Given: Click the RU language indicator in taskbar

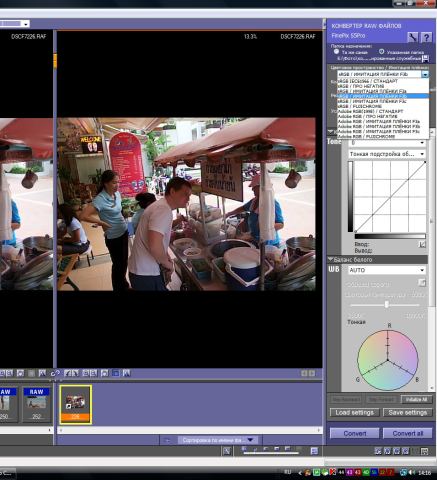Looking at the screenshot, I should pyautogui.click(x=287, y=472).
